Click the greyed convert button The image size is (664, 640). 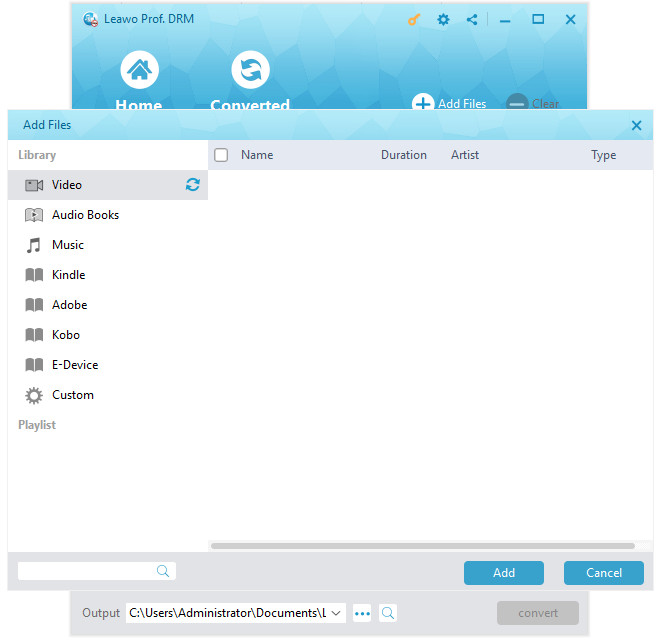[x=538, y=613]
